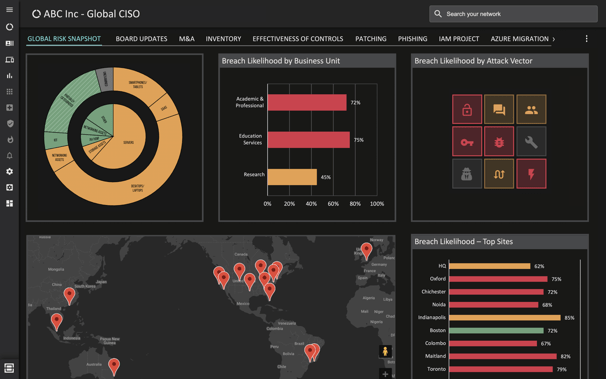Open the dashboard tiles icon in sidebar
Viewport: 606px width, 379px height.
[x=10, y=203]
